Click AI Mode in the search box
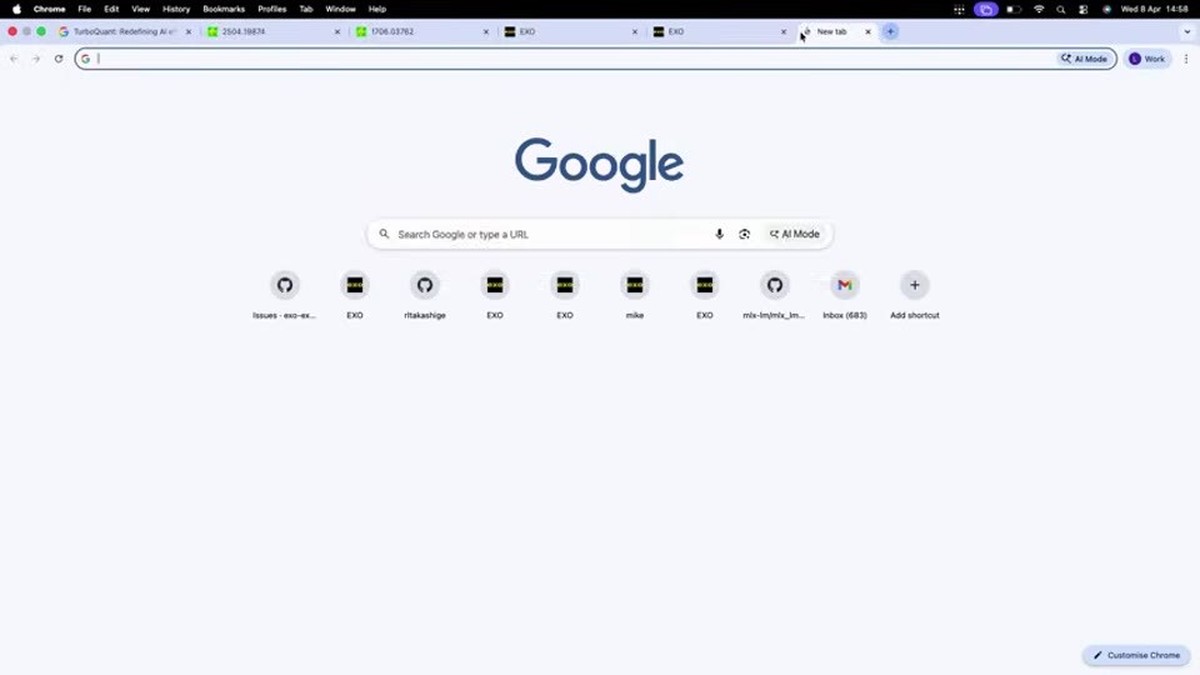 coord(795,234)
